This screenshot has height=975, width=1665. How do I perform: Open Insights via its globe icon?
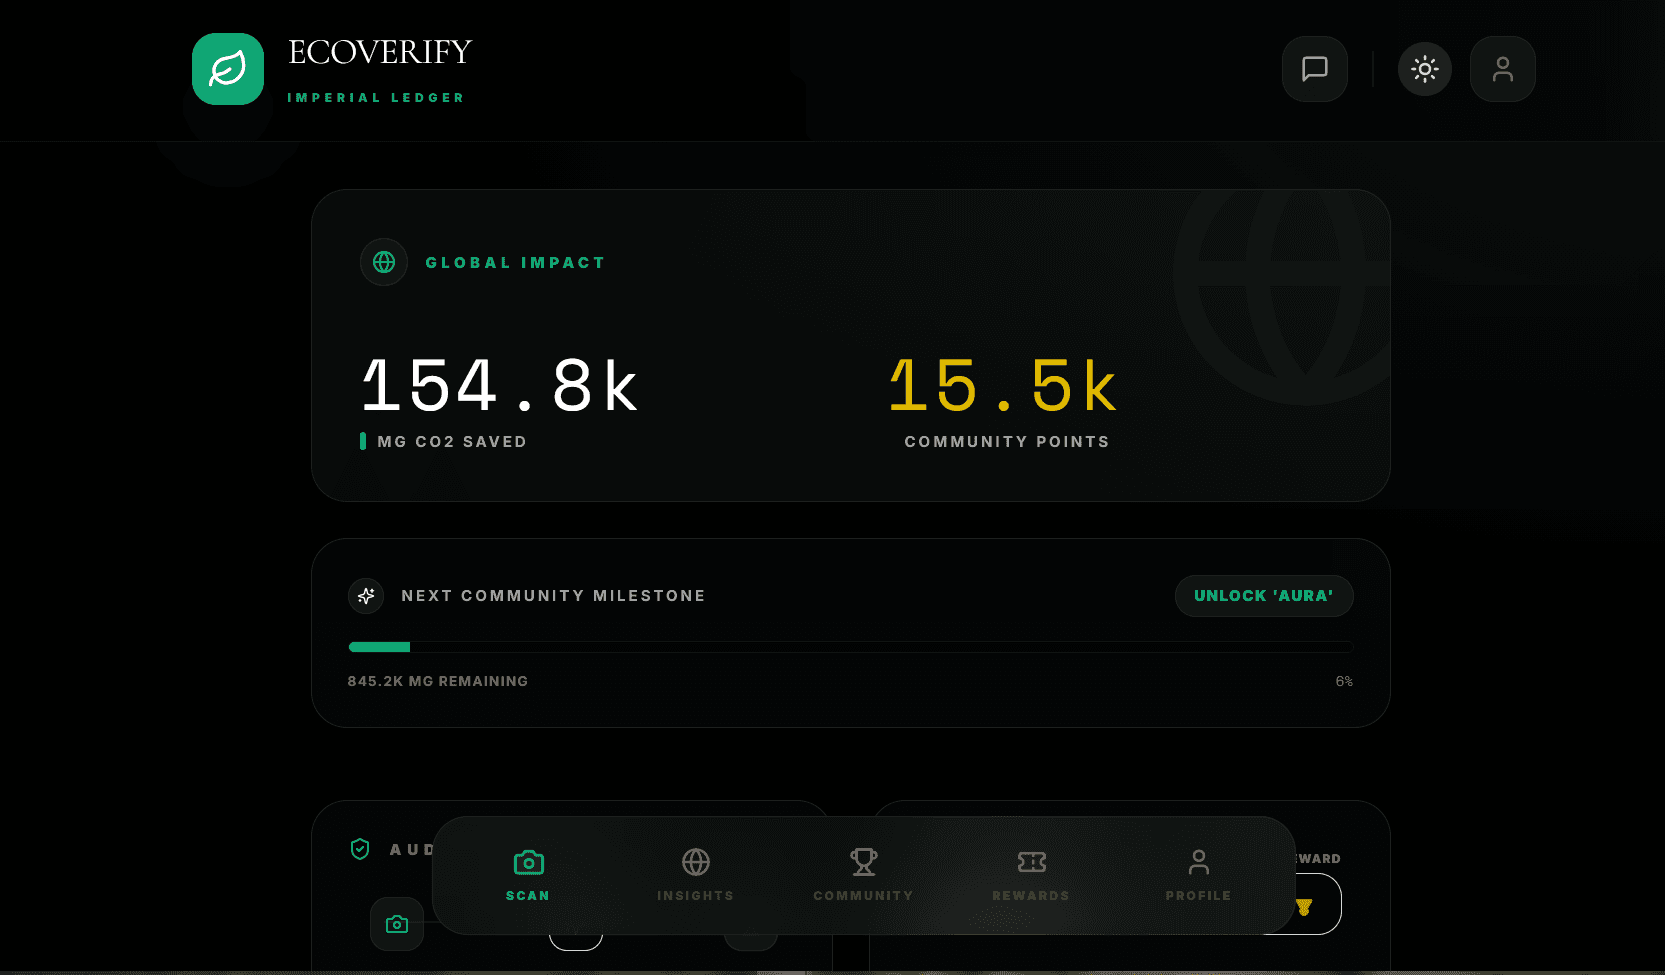[x=696, y=861]
